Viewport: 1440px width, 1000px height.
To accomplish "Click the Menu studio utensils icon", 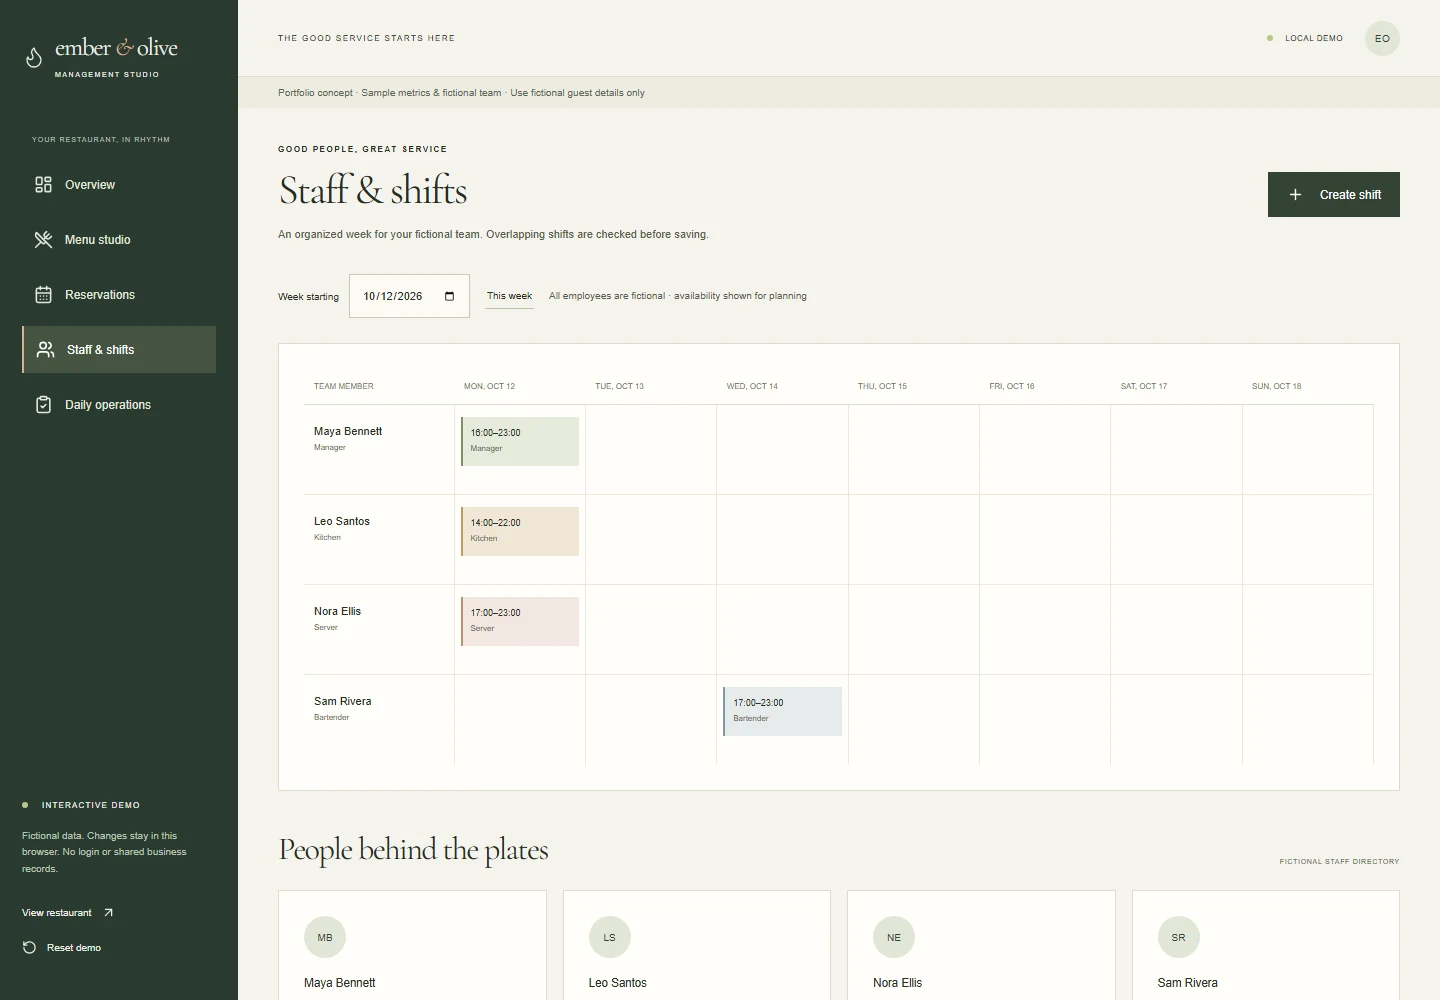I will [43, 240].
